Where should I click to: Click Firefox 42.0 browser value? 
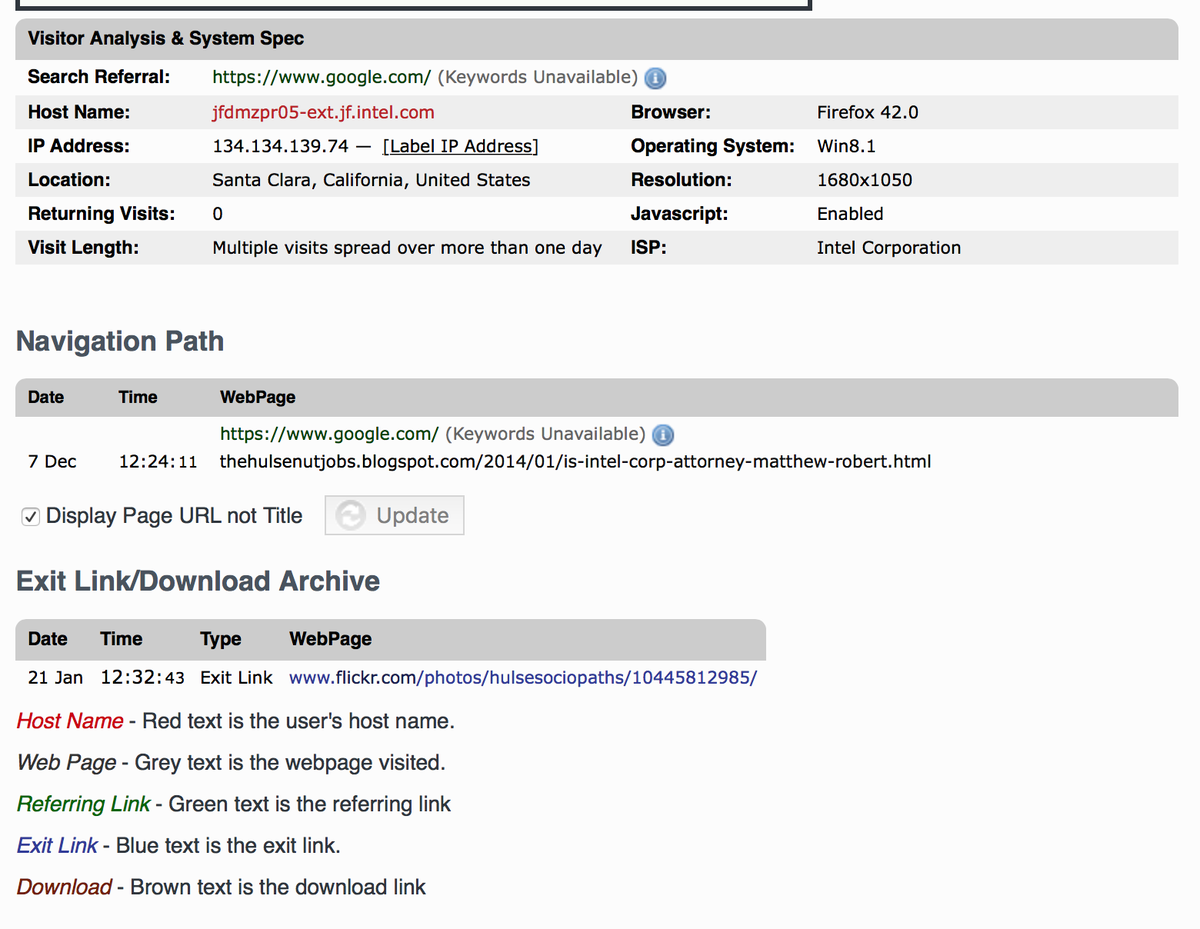click(867, 112)
